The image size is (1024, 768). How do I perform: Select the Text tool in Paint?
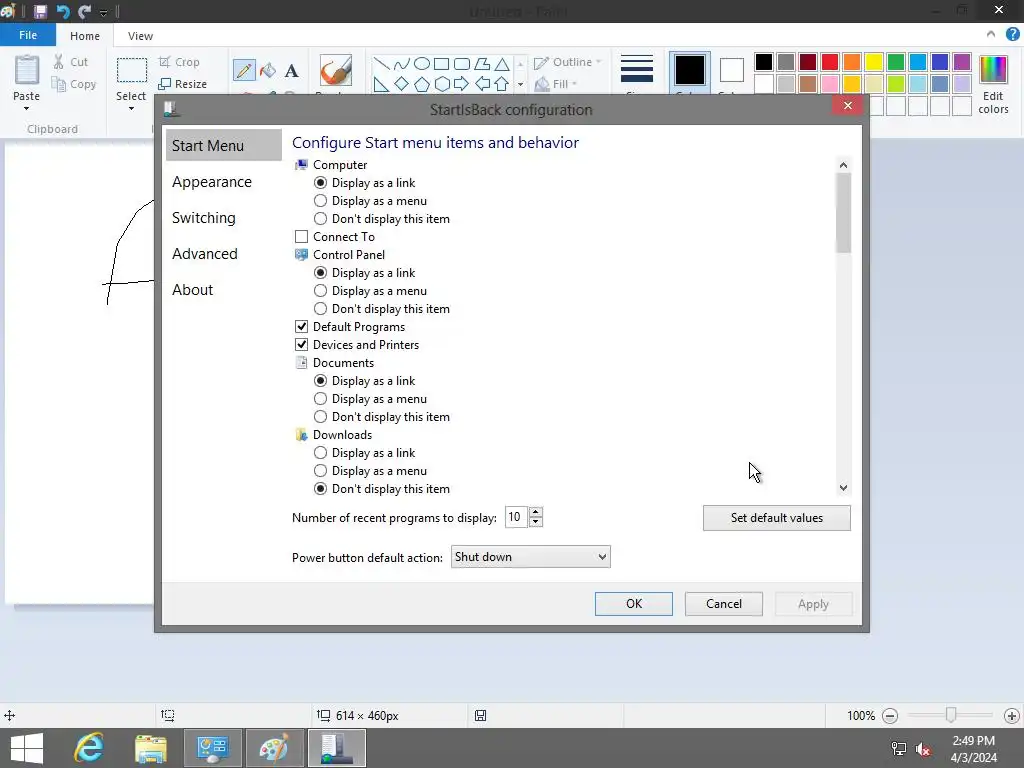pyautogui.click(x=292, y=71)
